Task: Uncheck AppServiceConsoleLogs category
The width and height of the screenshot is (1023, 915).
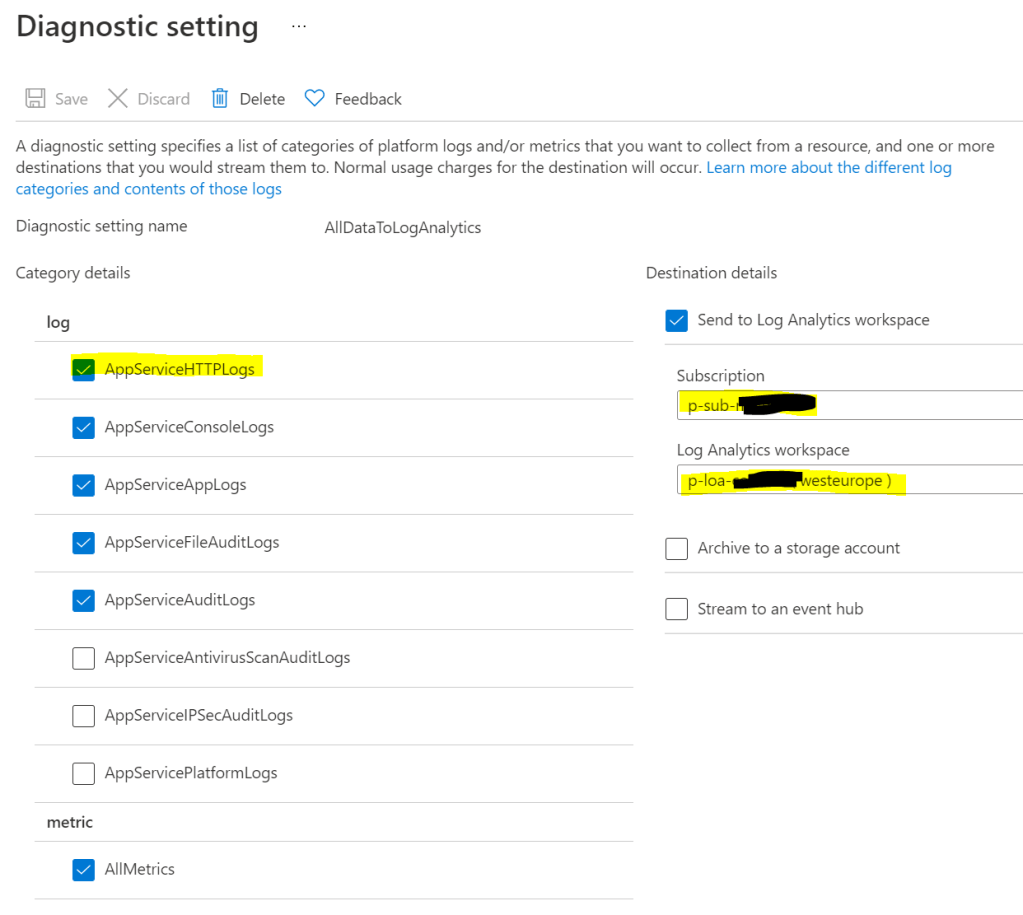Action: tap(84, 427)
